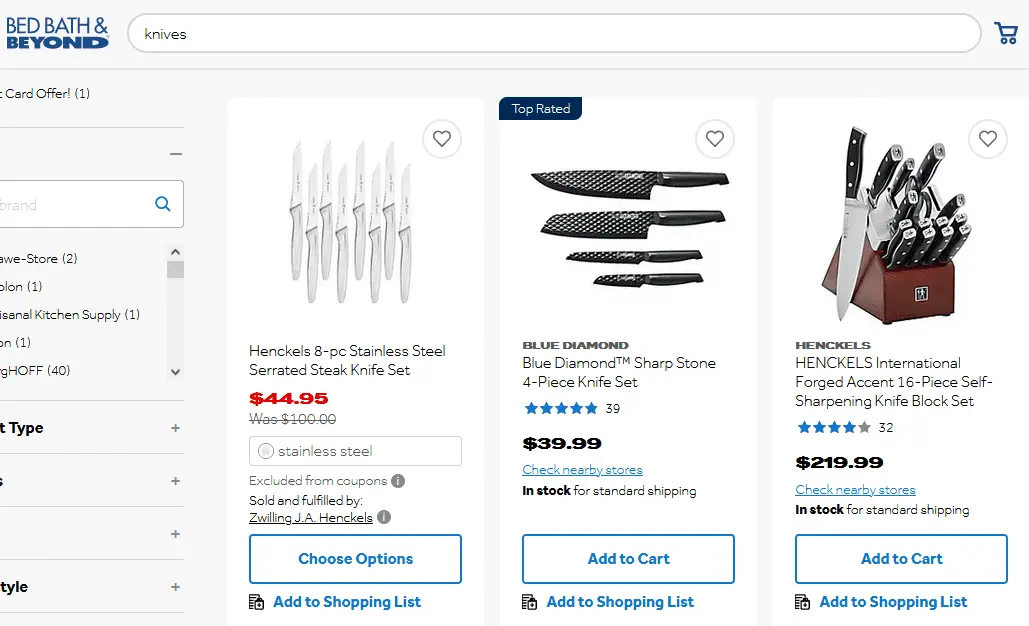The height and width of the screenshot is (626, 1029).
Task: Click Choose Options for Henckels steak knives
Action: [355, 559]
